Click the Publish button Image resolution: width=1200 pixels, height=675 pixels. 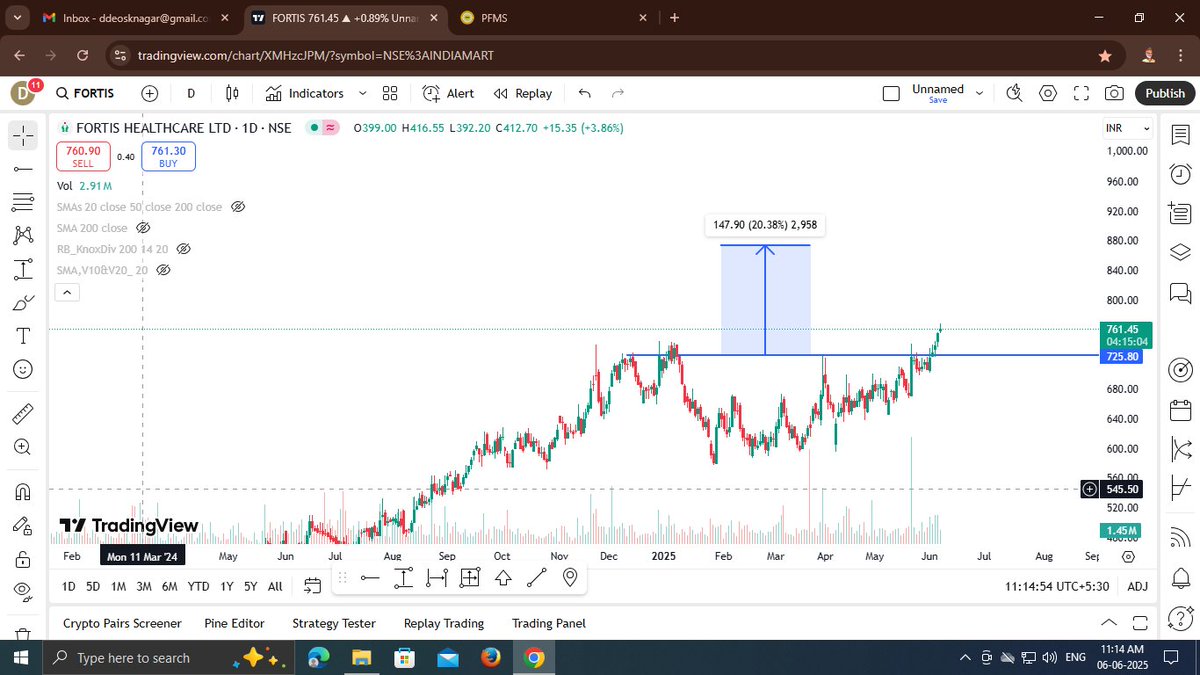pos(1165,93)
